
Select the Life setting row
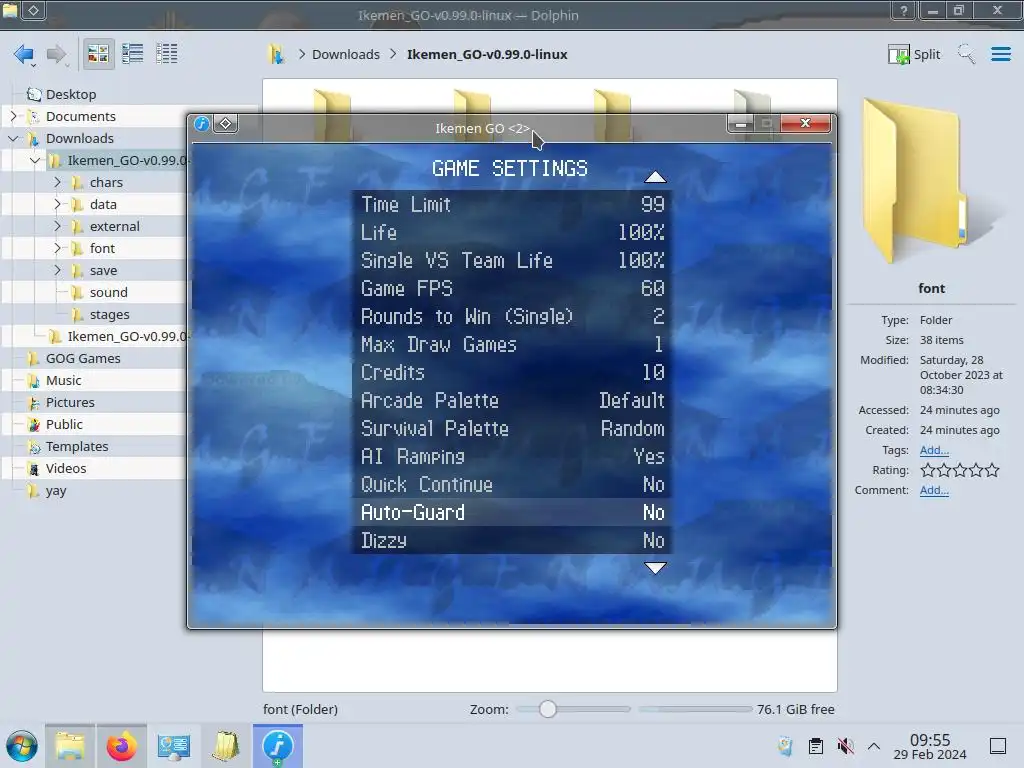pos(512,232)
